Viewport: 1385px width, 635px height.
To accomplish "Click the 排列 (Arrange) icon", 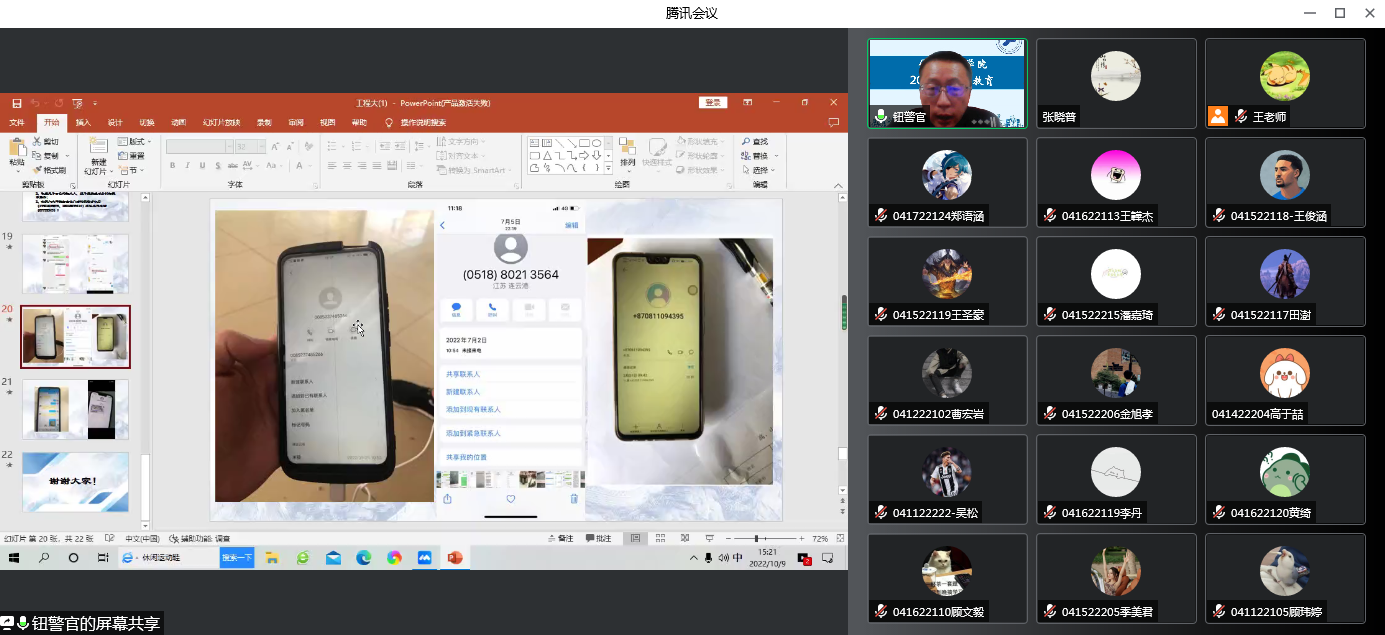I will (627, 148).
